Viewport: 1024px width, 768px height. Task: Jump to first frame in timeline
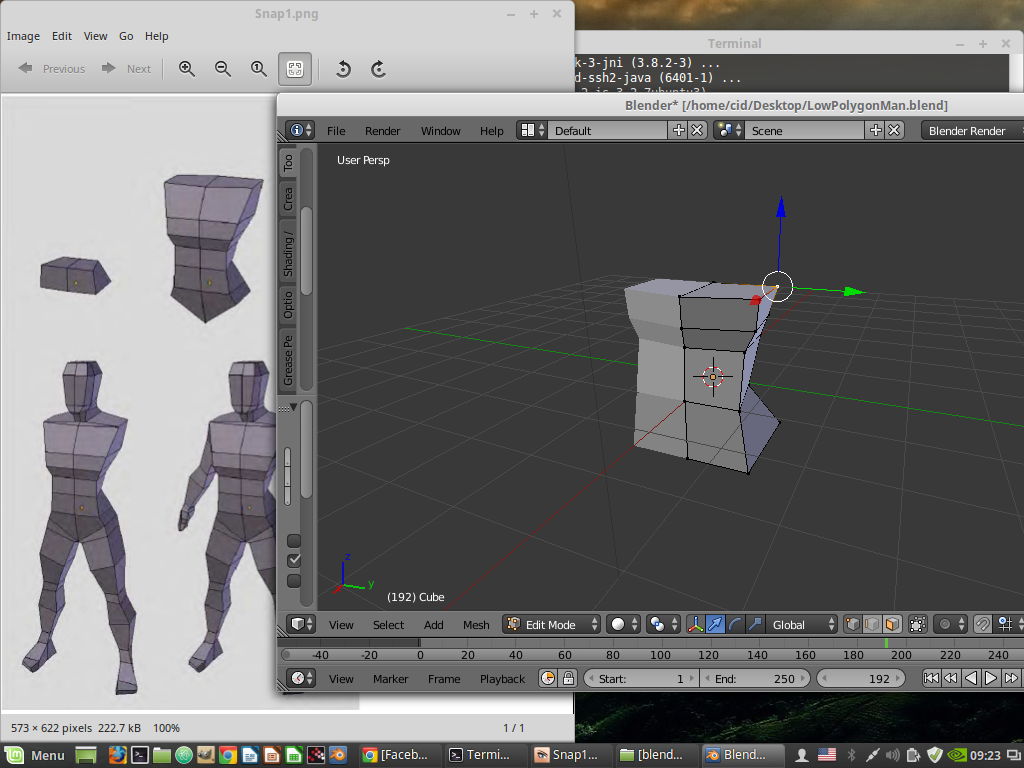(x=931, y=679)
